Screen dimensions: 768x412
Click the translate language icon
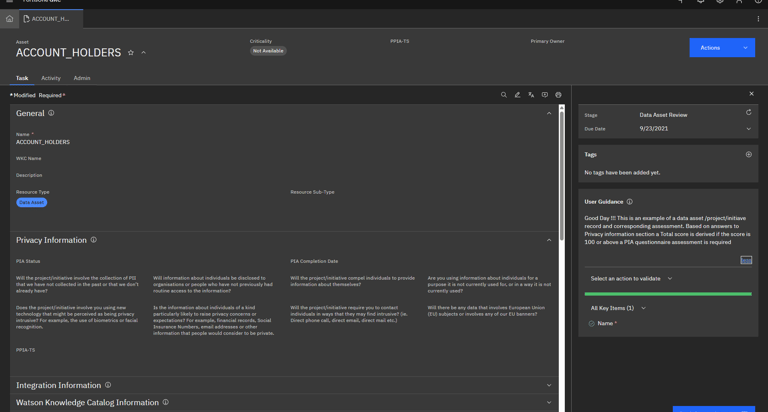click(531, 95)
